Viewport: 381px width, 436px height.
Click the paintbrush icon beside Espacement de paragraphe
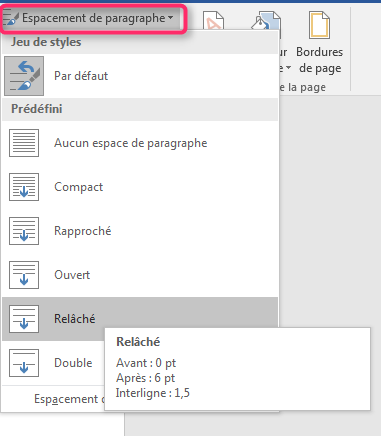(11, 18)
